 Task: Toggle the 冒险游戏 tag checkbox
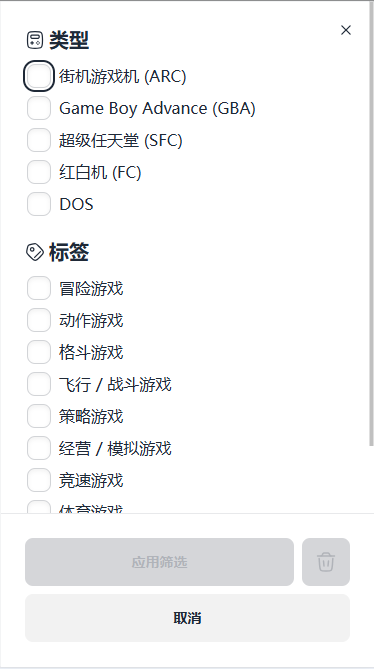pos(39,288)
